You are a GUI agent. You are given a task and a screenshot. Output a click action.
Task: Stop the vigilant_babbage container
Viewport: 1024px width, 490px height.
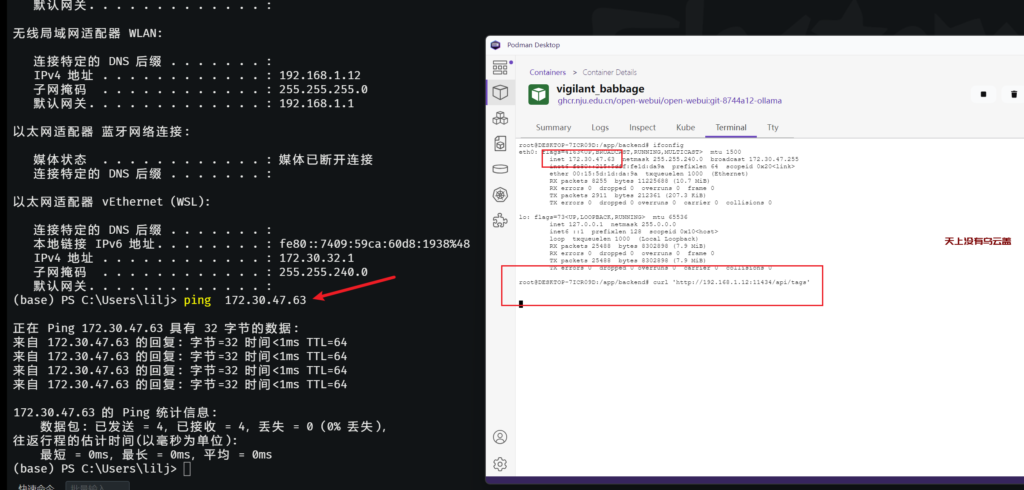point(983,94)
